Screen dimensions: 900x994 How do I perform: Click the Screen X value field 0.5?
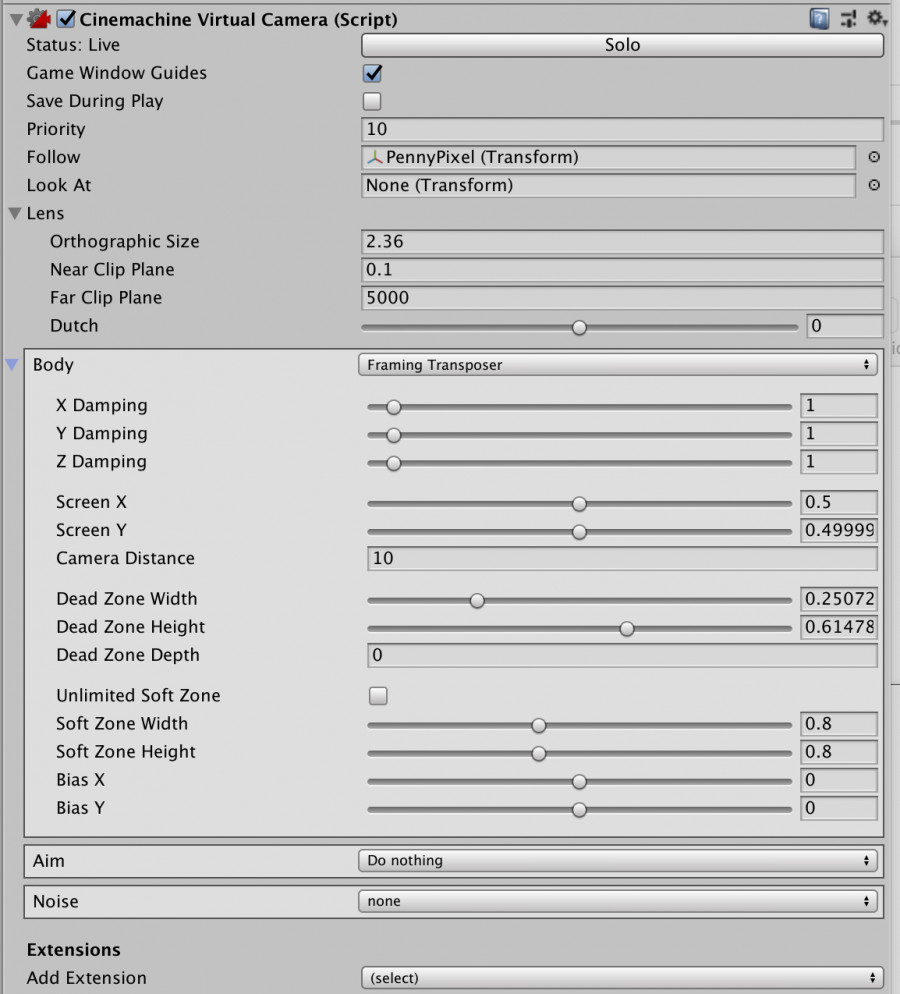tap(839, 502)
